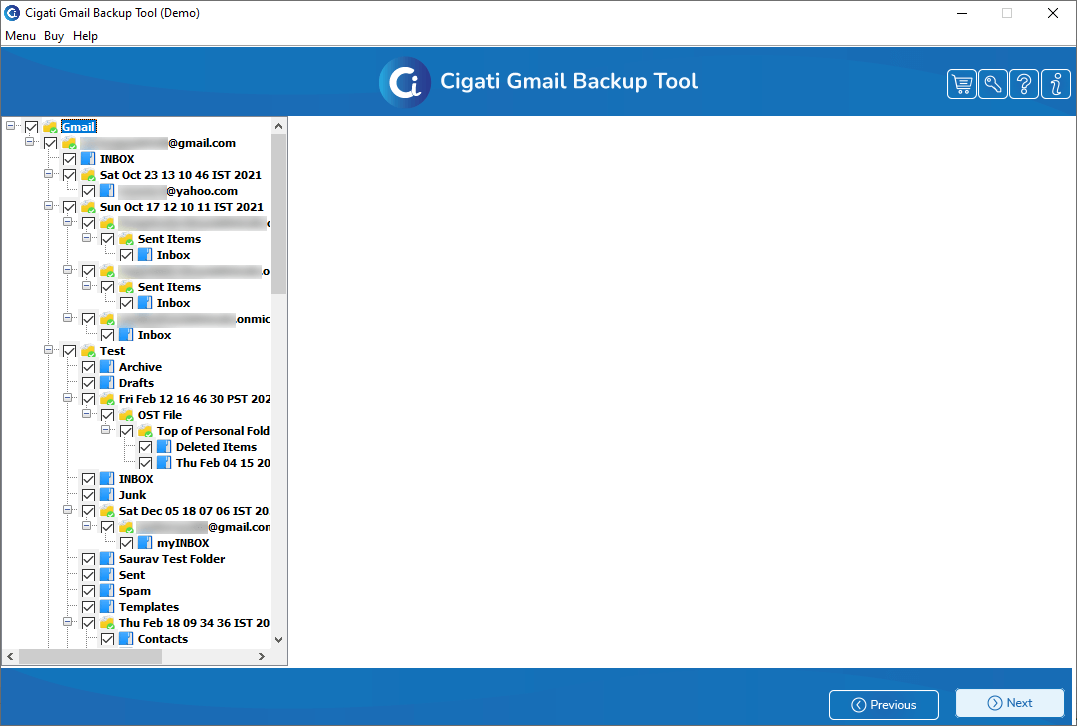Click the mail icon beside Contacts
1077x726 pixels.
(126, 639)
